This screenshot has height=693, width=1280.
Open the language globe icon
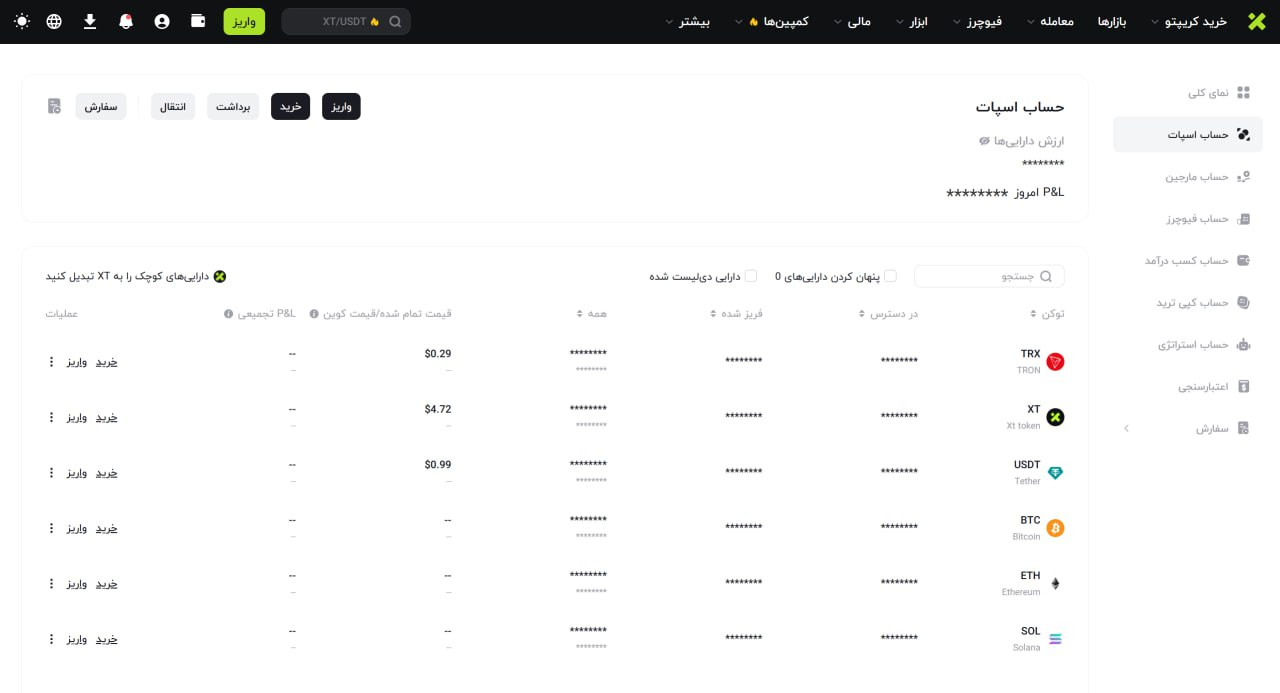point(54,21)
